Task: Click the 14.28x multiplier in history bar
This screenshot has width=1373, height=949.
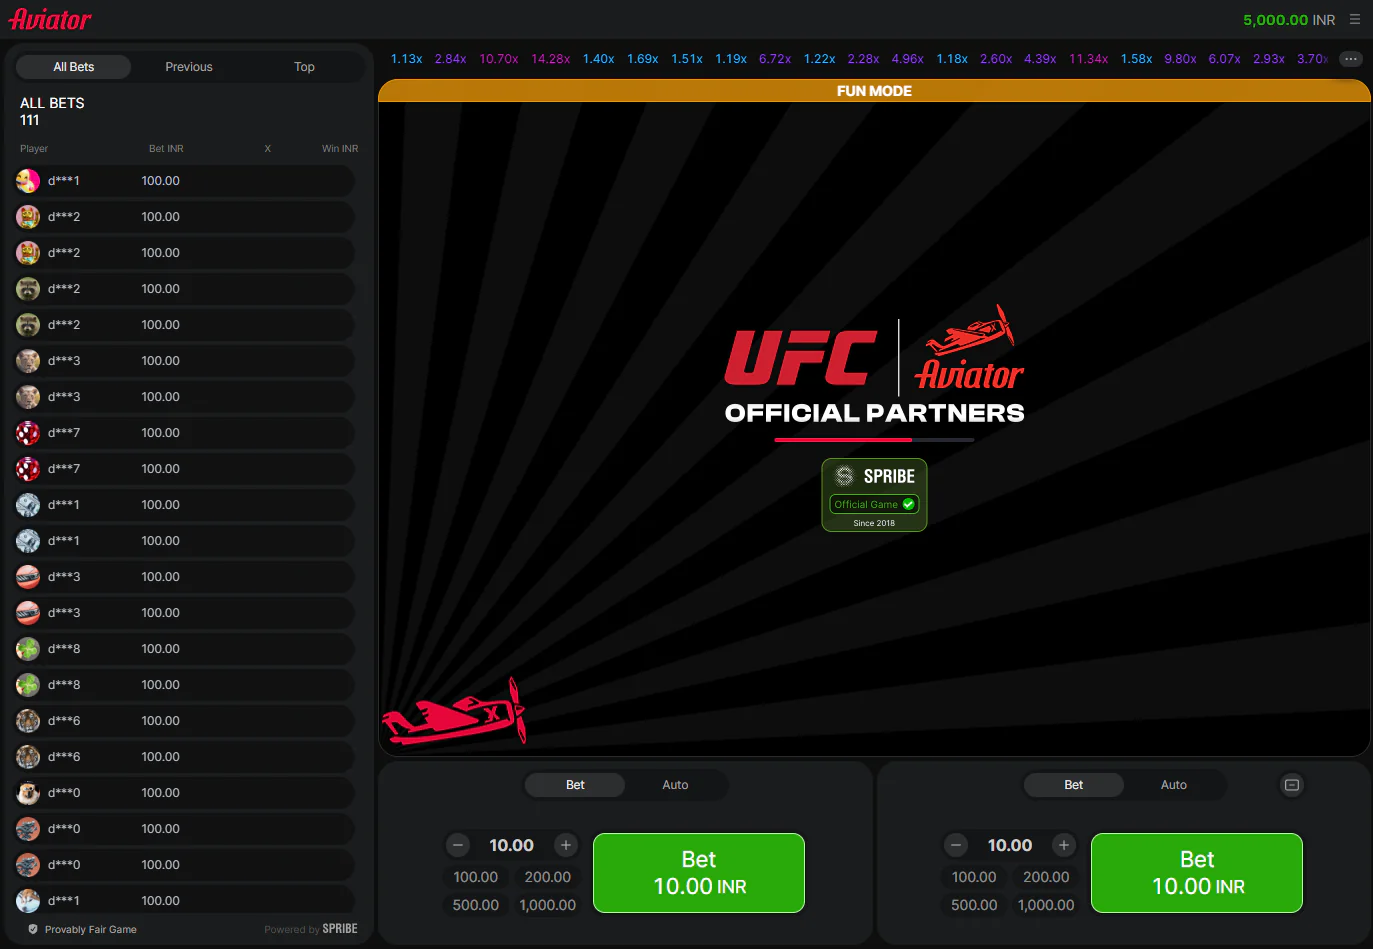Action: pos(550,59)
